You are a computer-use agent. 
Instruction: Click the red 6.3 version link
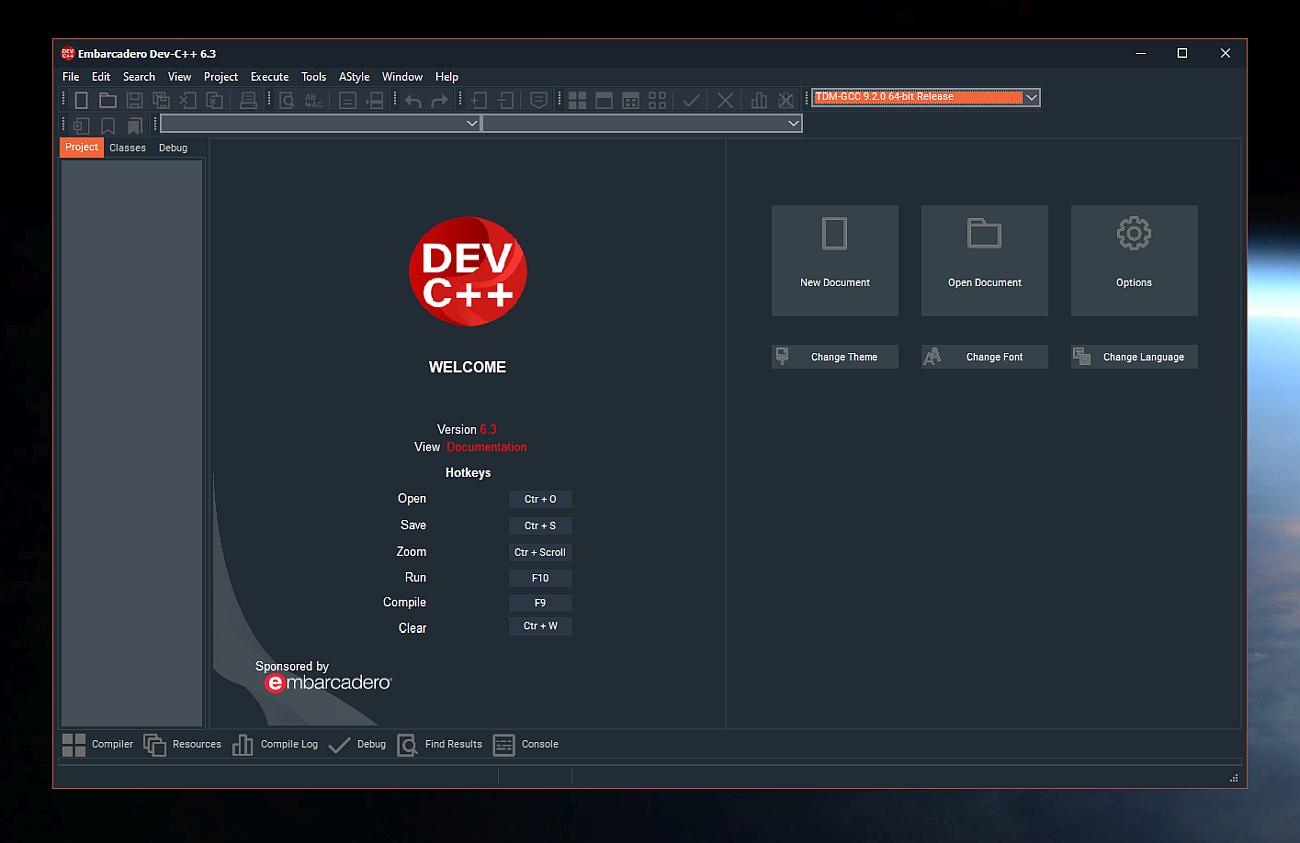pos(488,429)
